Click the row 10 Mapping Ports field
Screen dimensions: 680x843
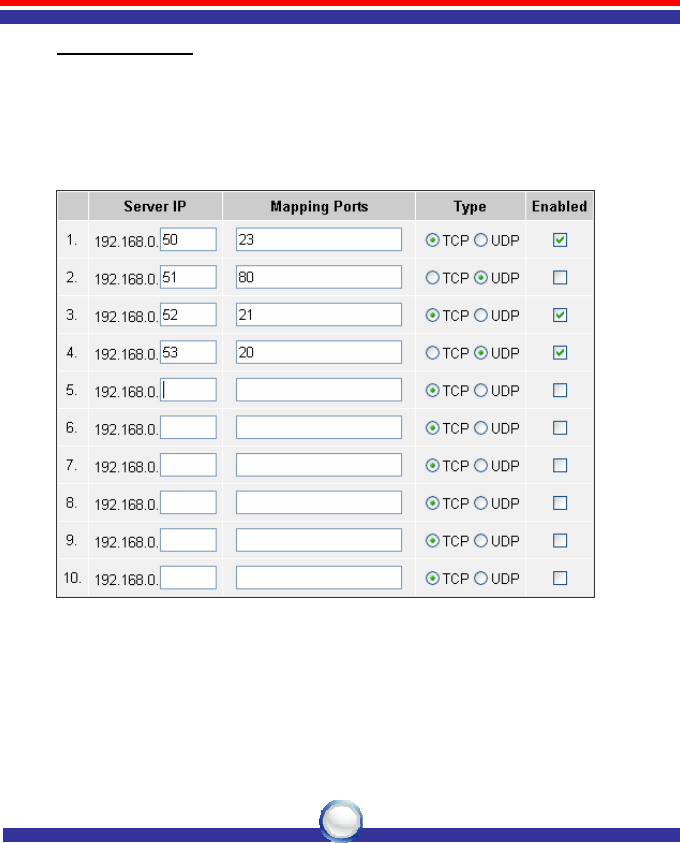point(318,578)
